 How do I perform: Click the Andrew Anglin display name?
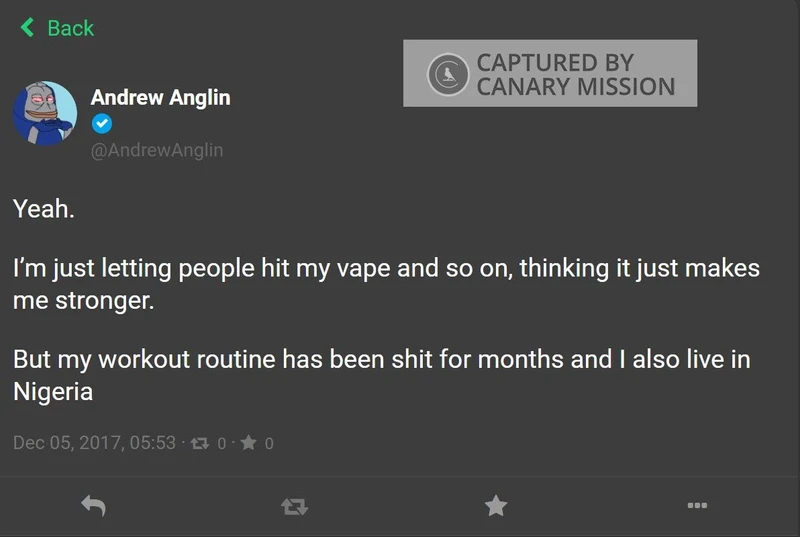tap(160, 97)
